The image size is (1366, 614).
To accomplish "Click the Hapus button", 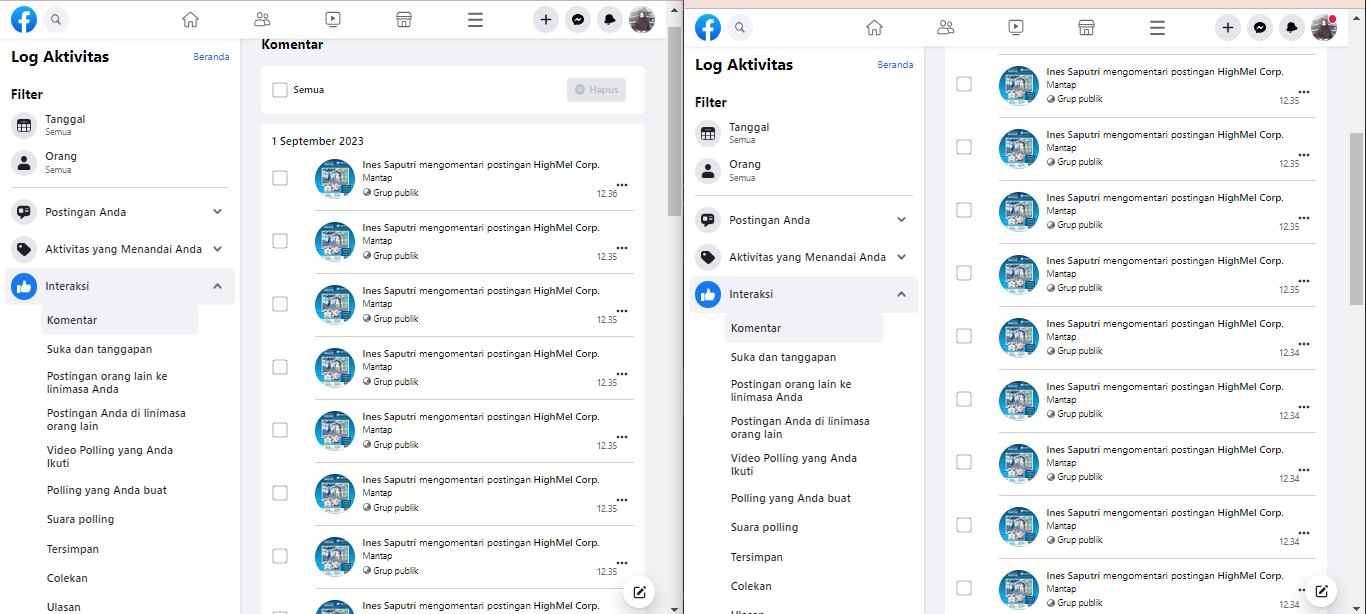I will click(x=596, y=90).
